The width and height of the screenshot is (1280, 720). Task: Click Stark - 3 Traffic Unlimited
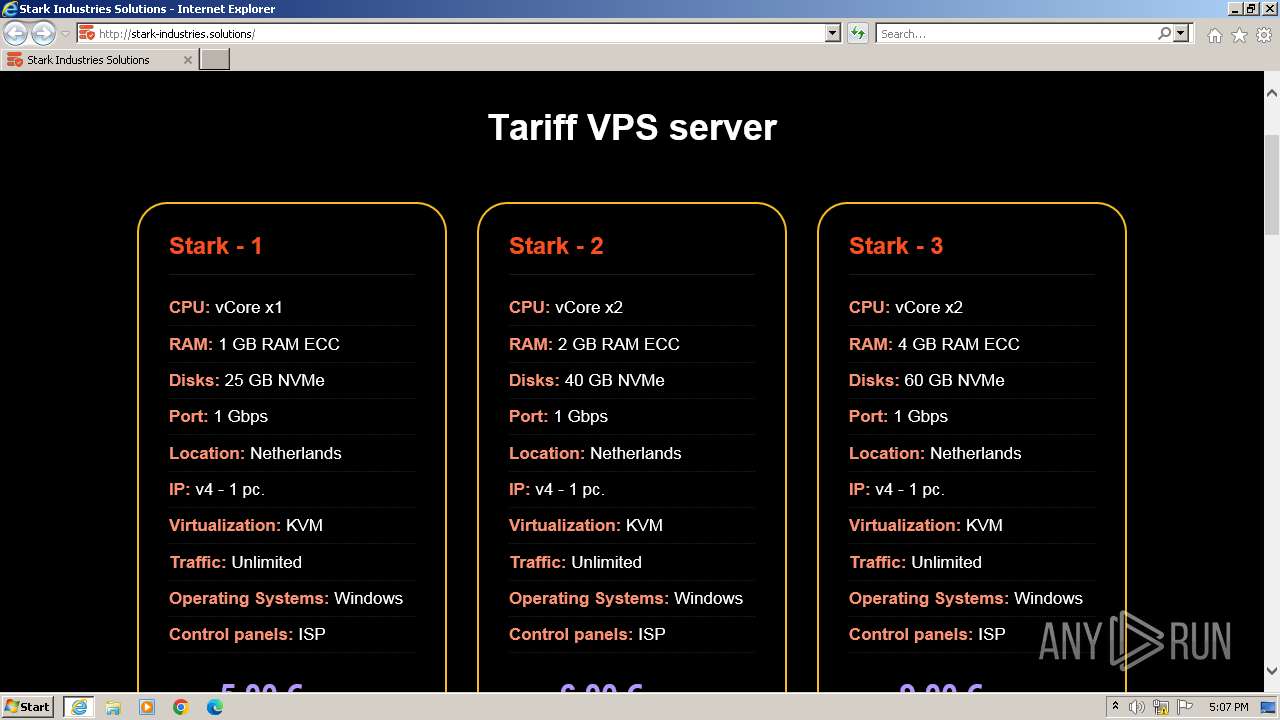coord(915,562)
